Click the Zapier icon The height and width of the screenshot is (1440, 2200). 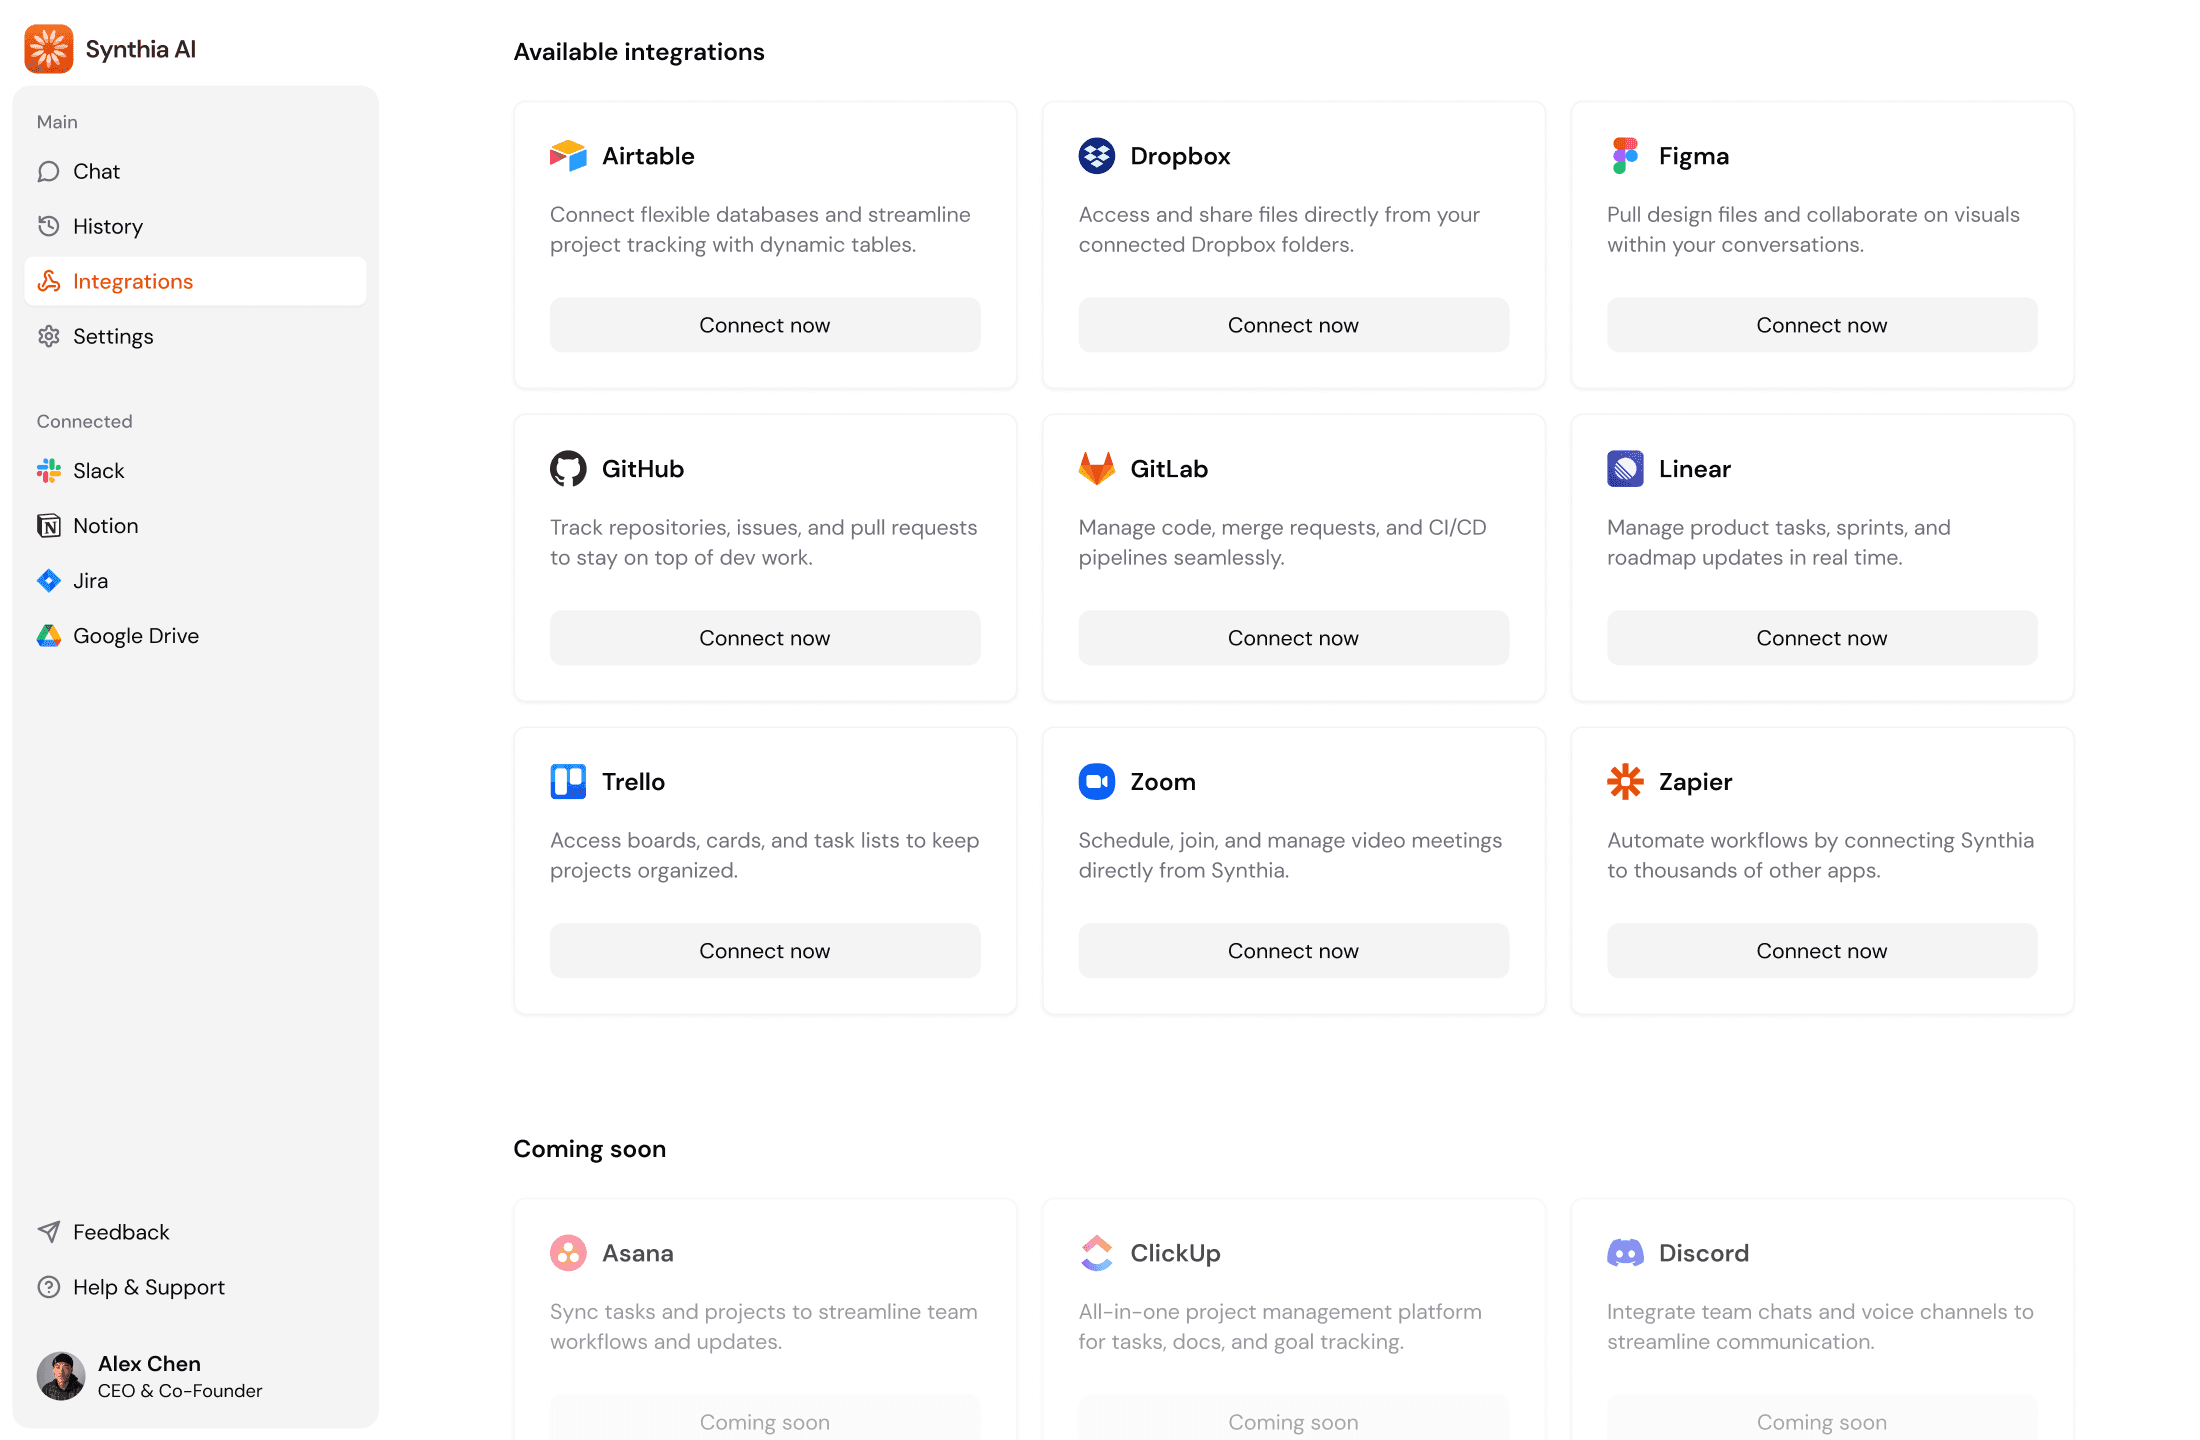[x=1625, y=781]
